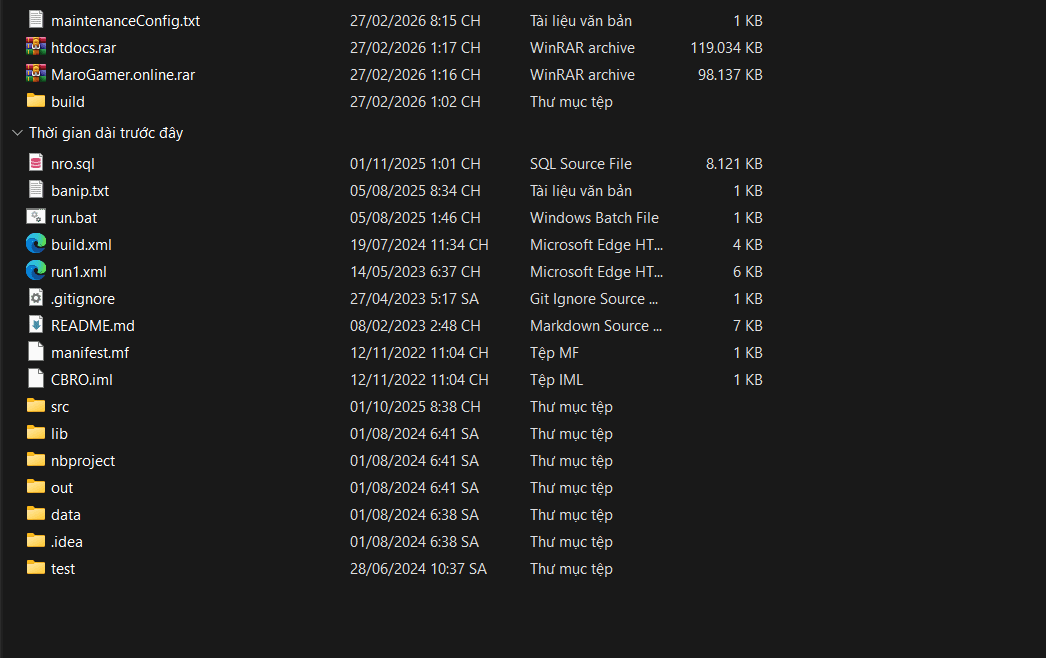1046x658 pixels.
Task: Select the "Thời gian dài trước đây" group header
Action: 106,133
